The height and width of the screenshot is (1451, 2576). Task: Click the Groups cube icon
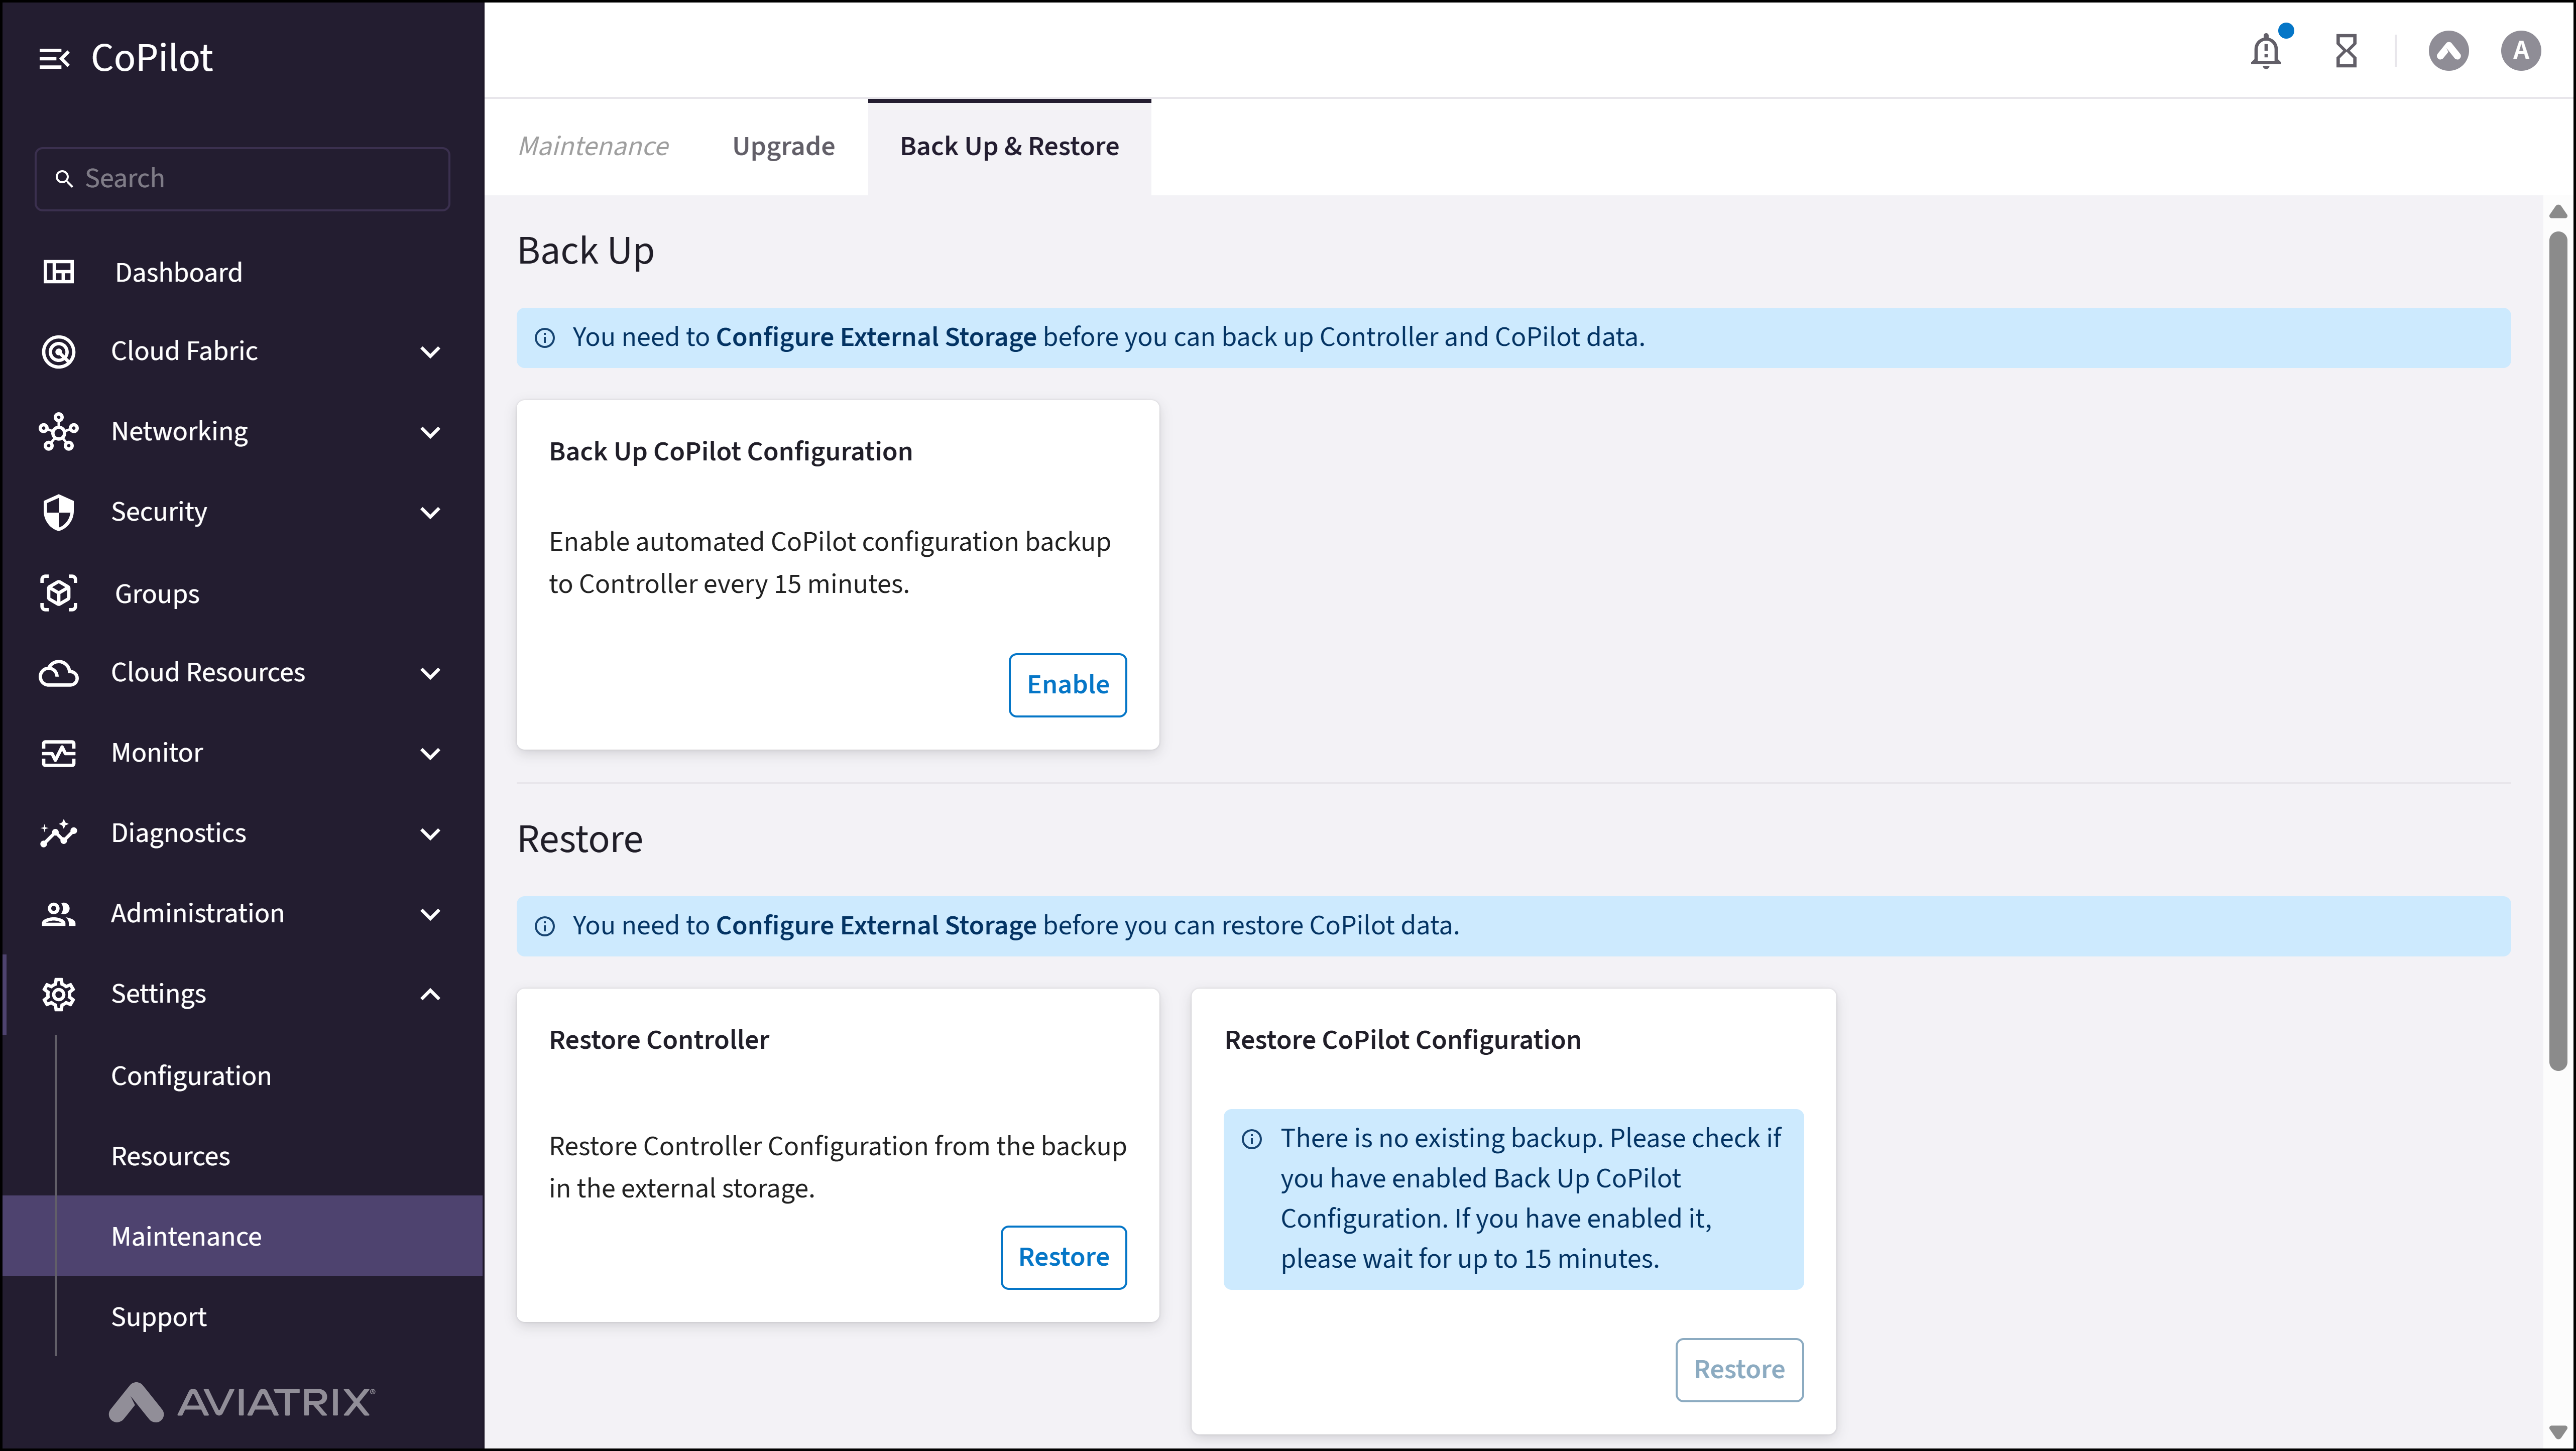(59, 593)
